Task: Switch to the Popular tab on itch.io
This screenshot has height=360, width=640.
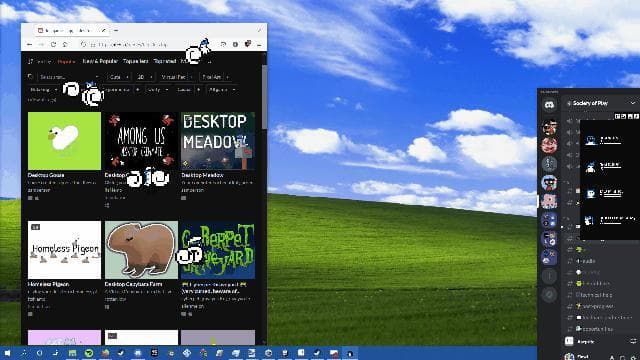Action: pos(67,61)
